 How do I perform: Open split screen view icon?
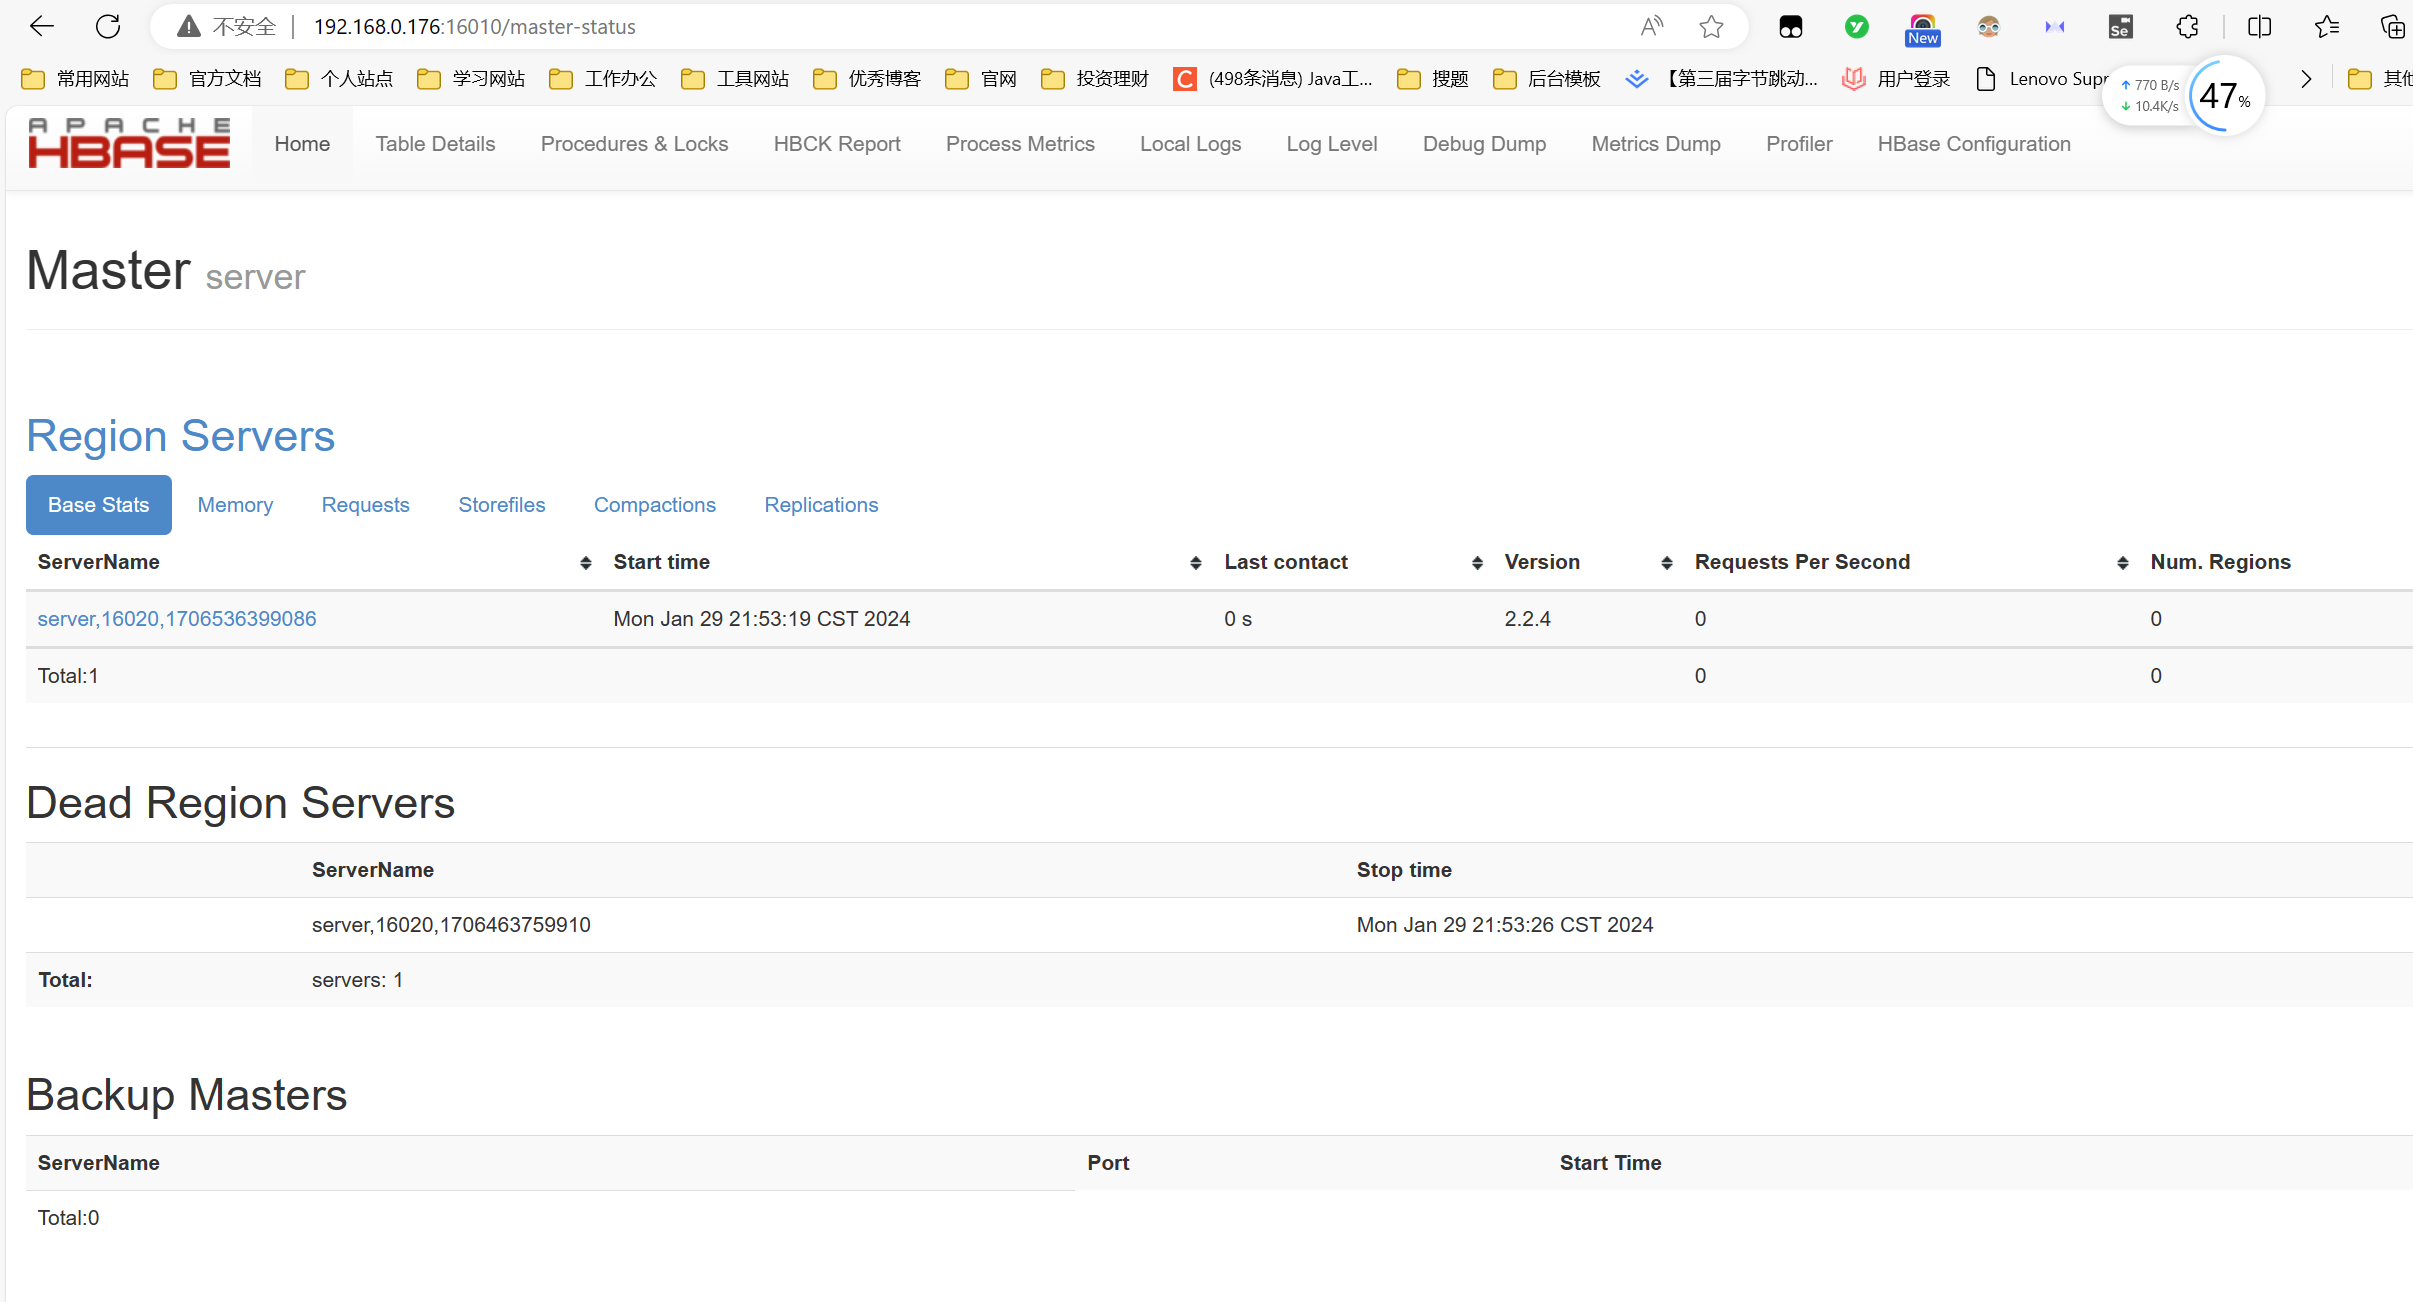tap(2260, 27)
